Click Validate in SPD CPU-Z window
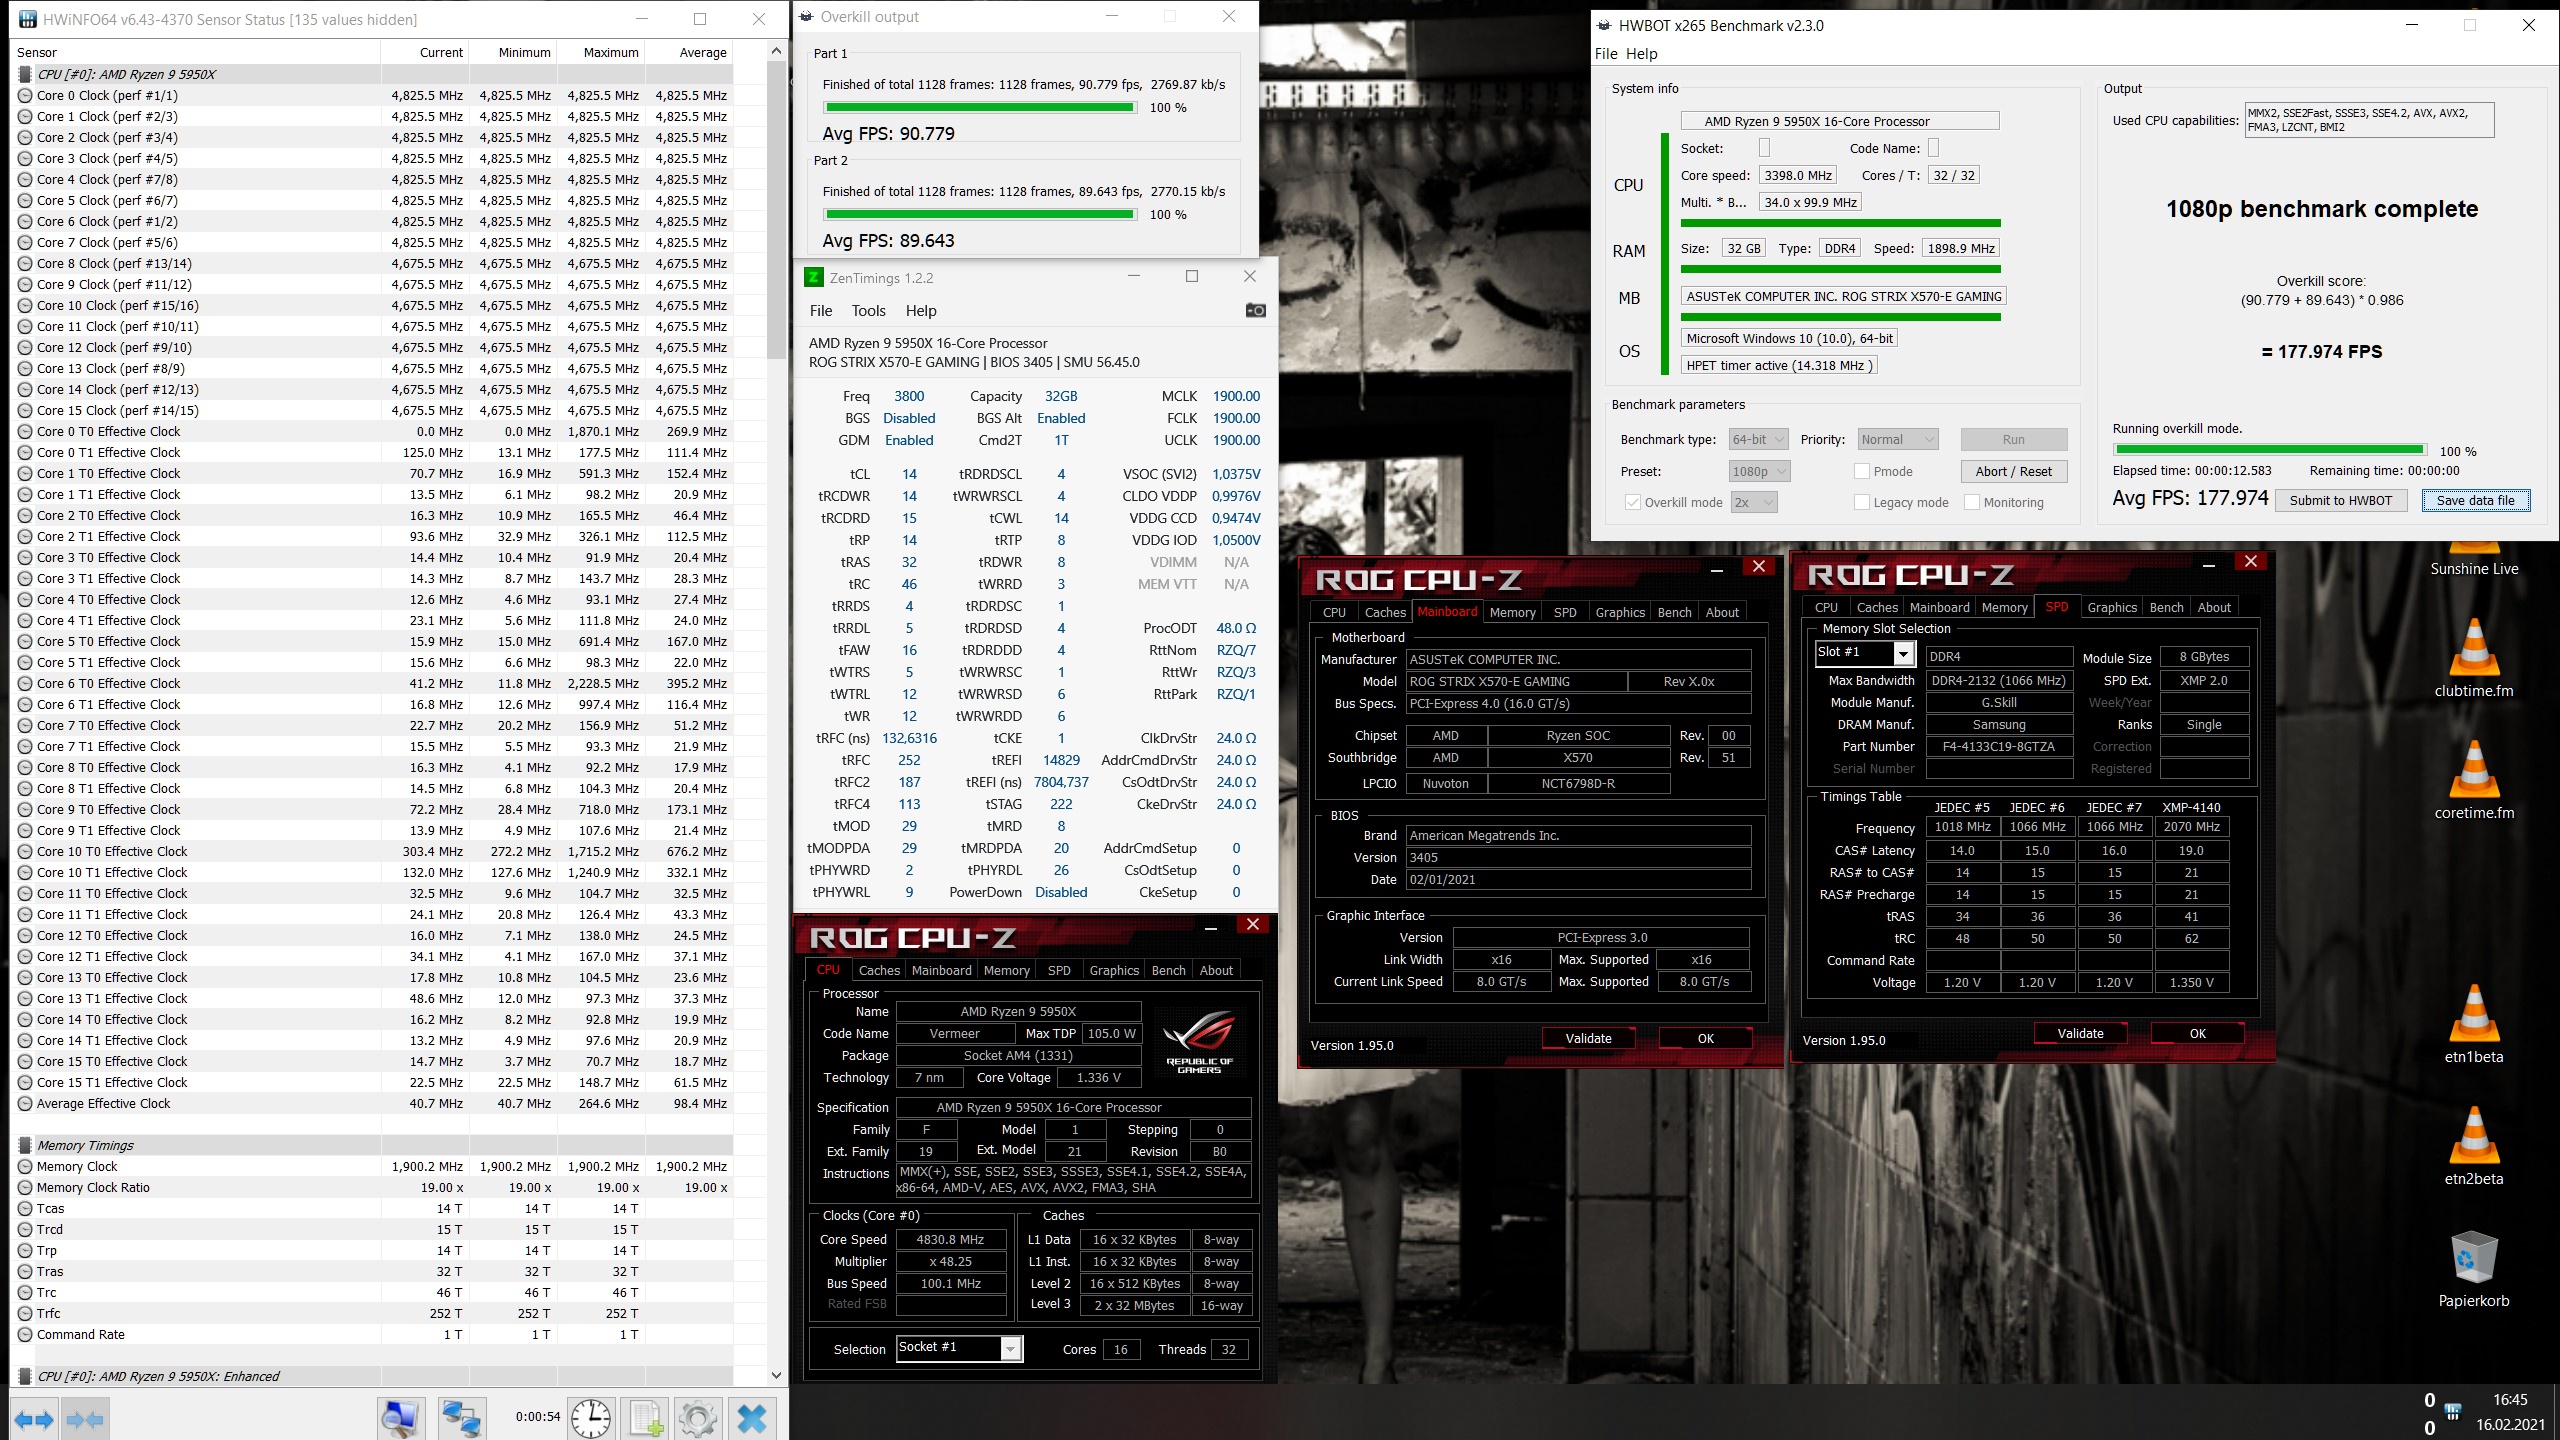This screenshot has width=2560, height=1440. [x=2080, y=1034]
